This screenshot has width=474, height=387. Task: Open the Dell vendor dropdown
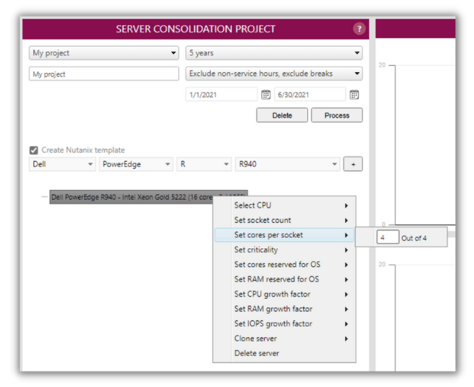(x=62, y=164)
